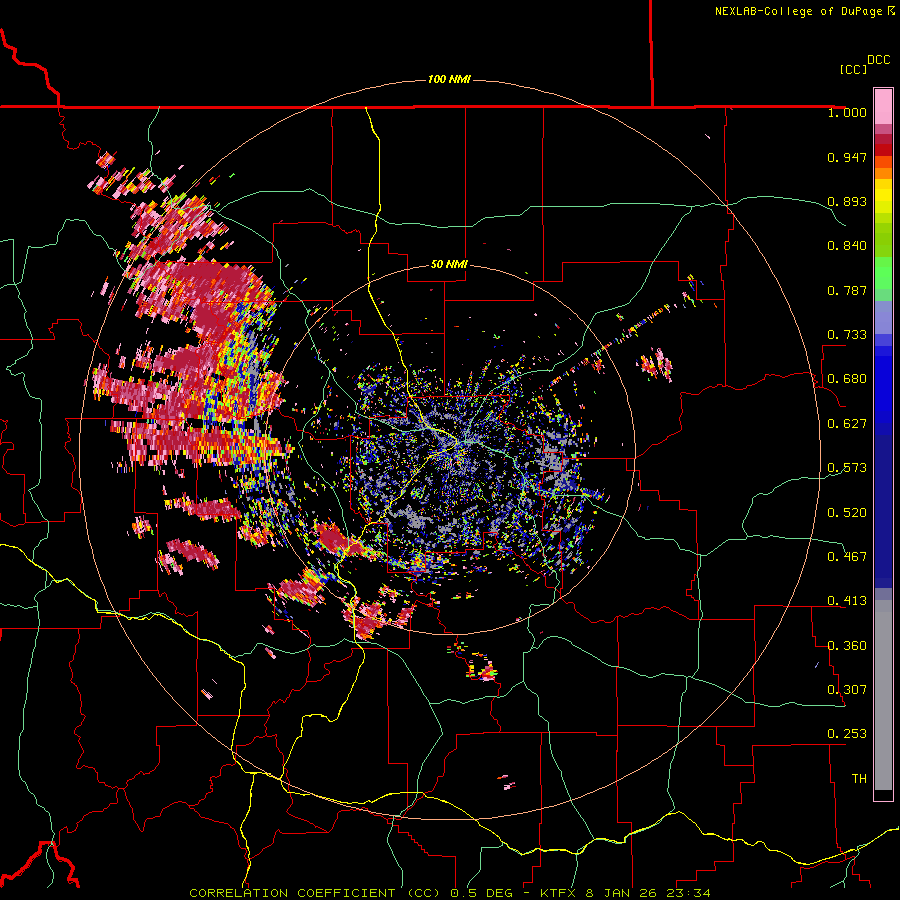This screenshot has width=900, height=900.
Task: Click the CORRELATION COEFFICIENT (CC) caption at bottom
Action: [x=315, y=893]
